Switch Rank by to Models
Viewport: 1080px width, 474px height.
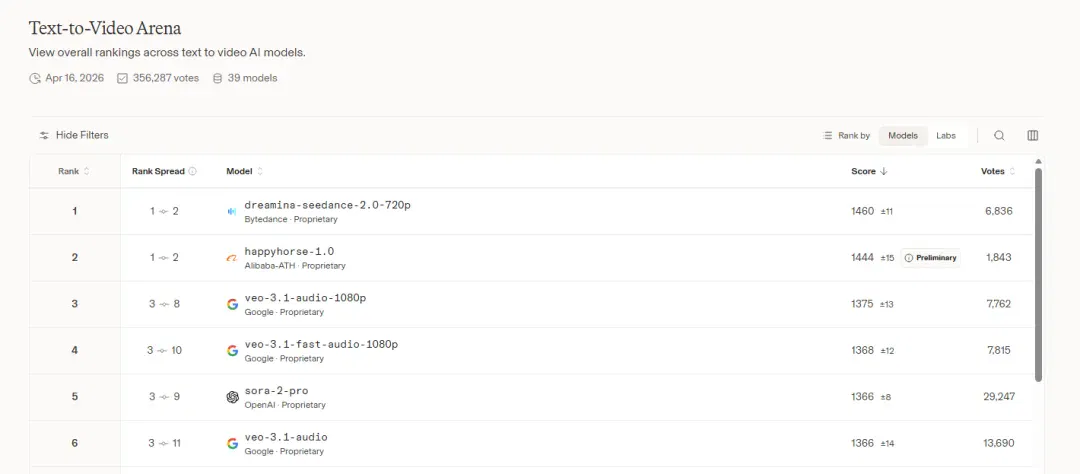[x=903, y=136]
